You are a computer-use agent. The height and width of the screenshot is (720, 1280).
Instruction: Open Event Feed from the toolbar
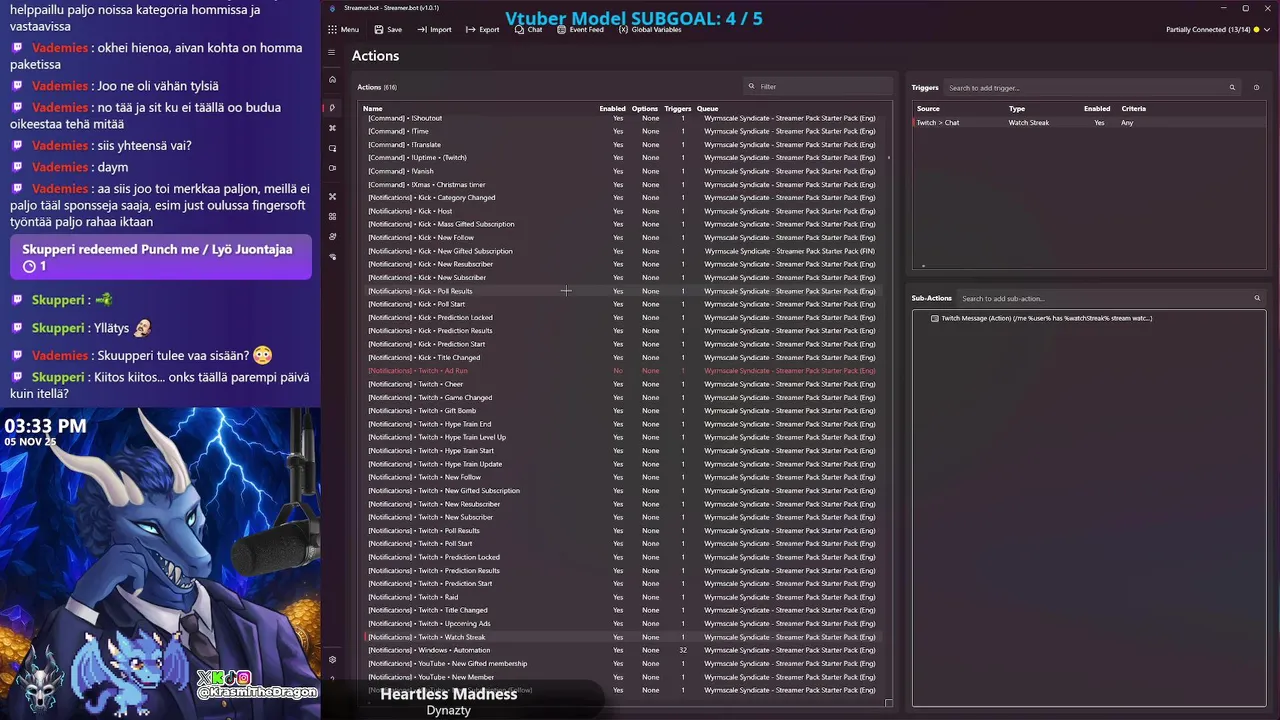tap(580, 30)
